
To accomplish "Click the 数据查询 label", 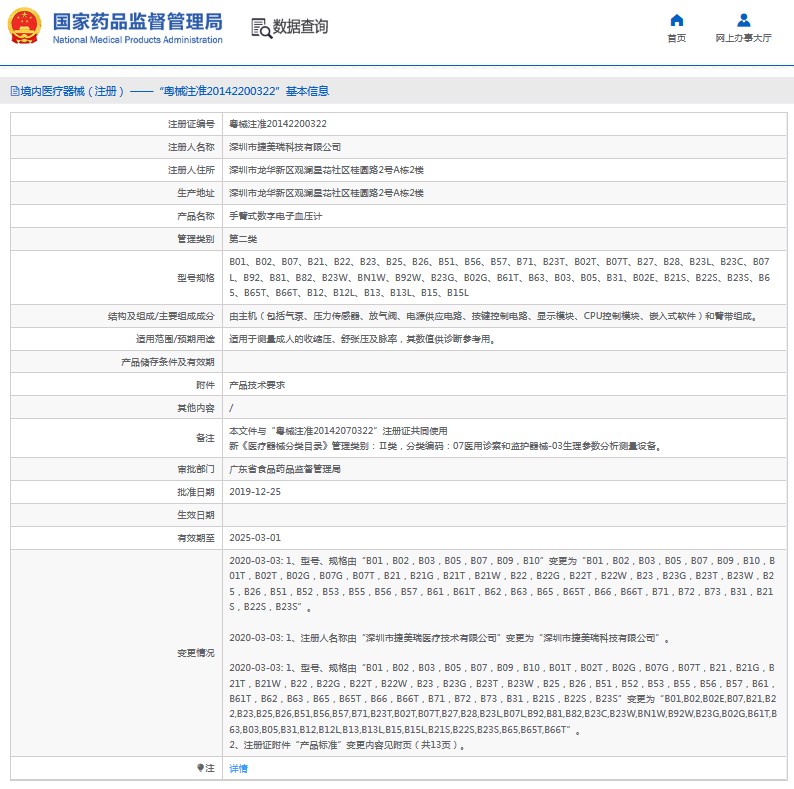I will pyautogui.click(x=301, y=26).
